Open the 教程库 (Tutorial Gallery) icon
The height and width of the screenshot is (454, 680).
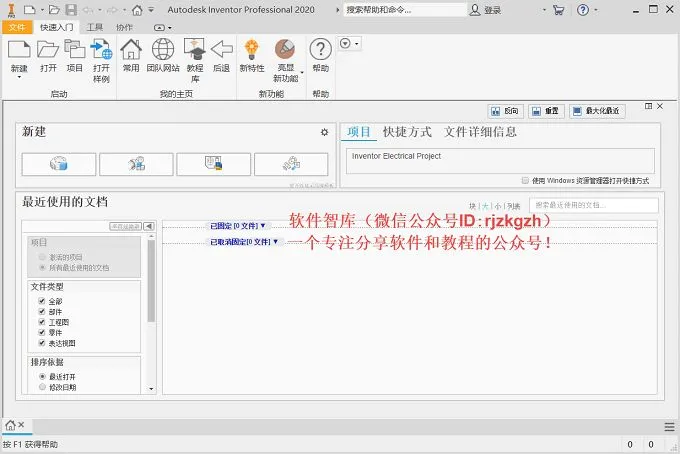(x=195, y=49)
